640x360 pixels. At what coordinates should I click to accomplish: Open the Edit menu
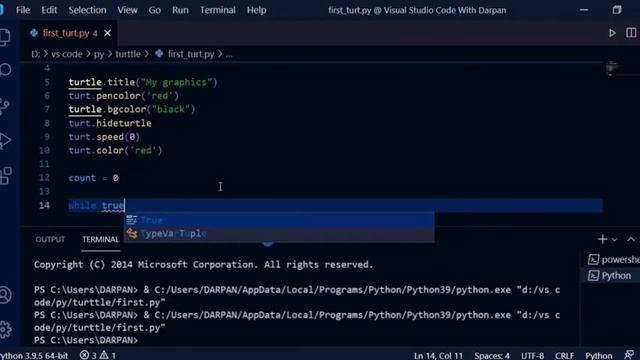tap(49, 10)
